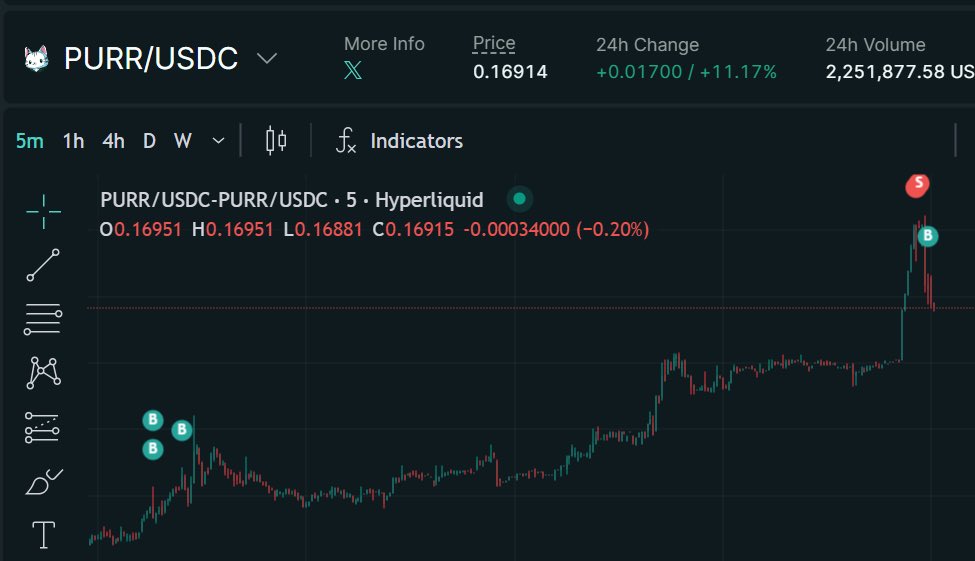This screenshot has width=975, height=561.
Task: Click the underlined Price label
Action: tap(494, 43)
